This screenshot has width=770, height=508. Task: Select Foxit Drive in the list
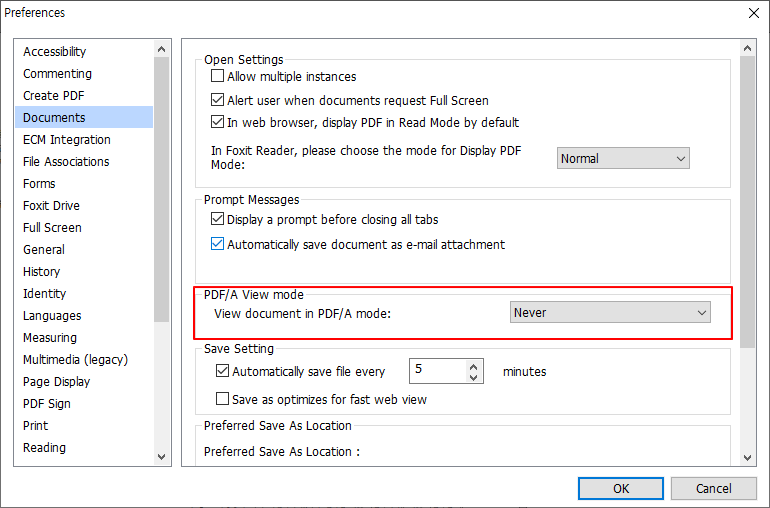pyautogui.click(x=84, y=205)
